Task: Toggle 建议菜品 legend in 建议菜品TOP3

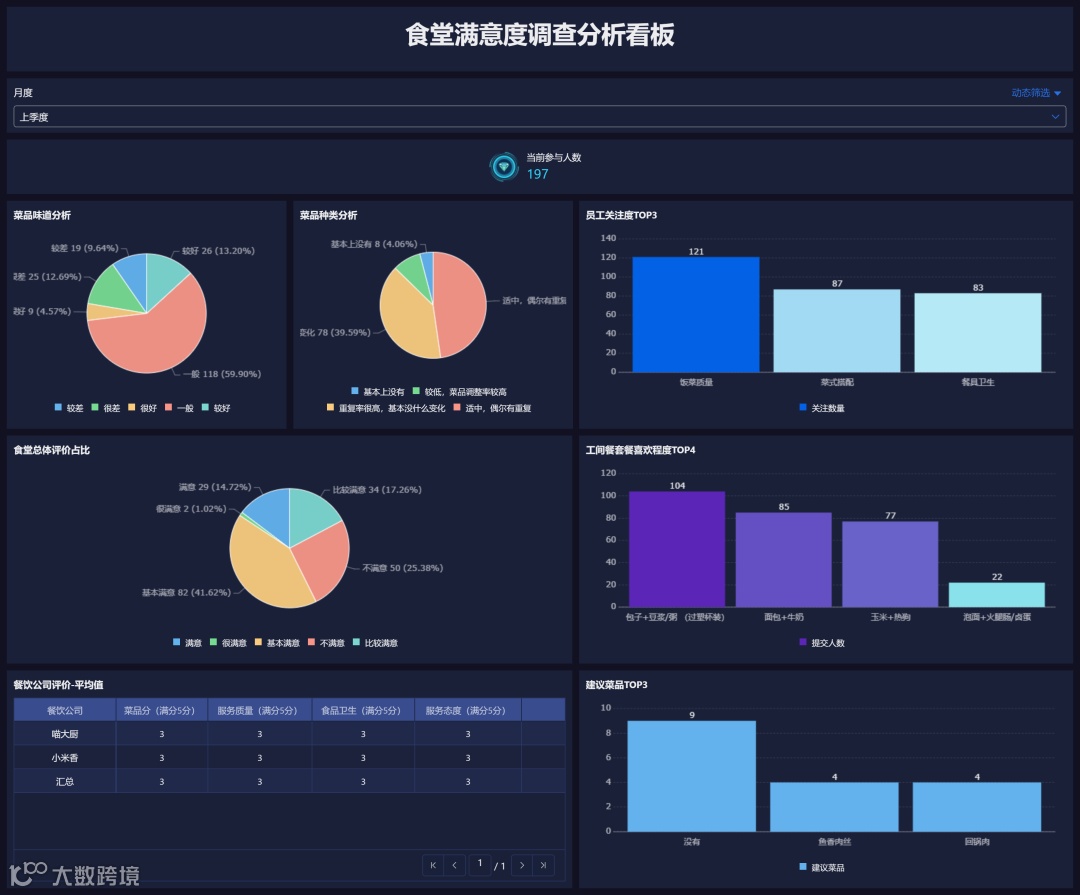Action: [x=822, y=867]
